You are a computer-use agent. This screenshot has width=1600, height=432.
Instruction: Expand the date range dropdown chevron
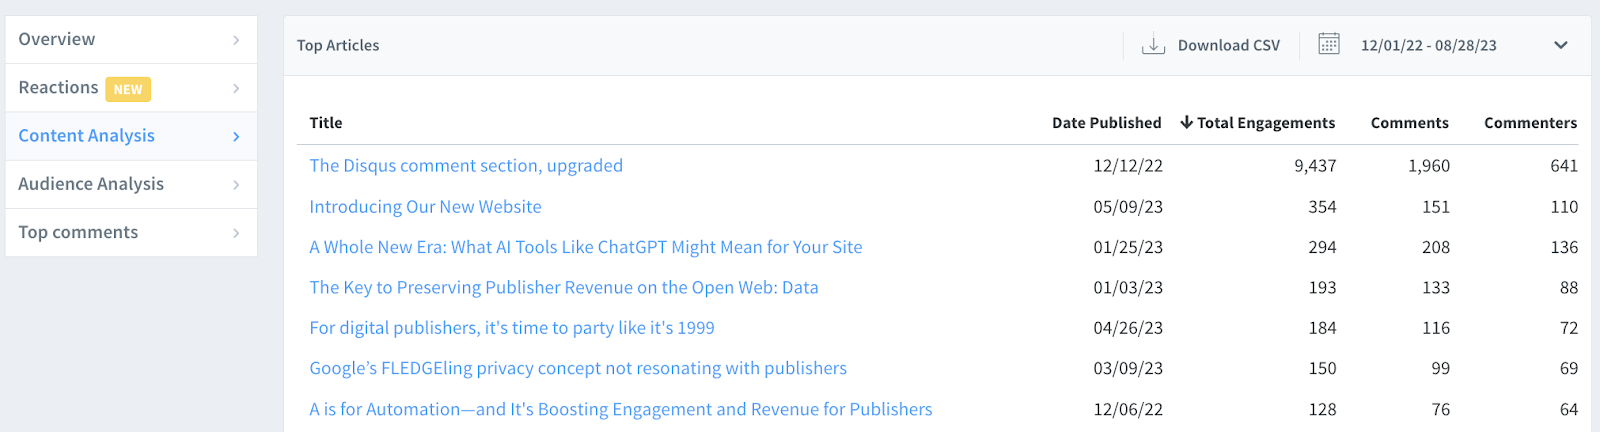pyautogui.click(x=1560, y=45)
